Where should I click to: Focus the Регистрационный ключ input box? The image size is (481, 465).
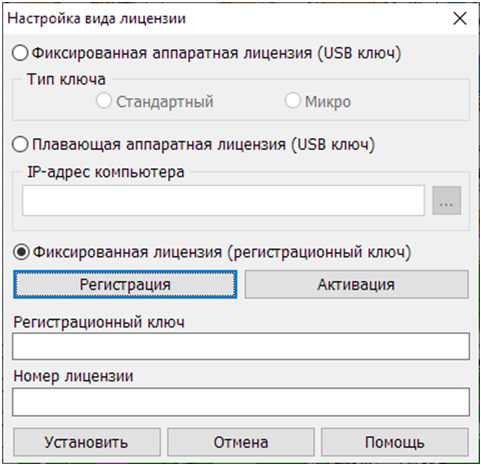(x=241, y=346)
